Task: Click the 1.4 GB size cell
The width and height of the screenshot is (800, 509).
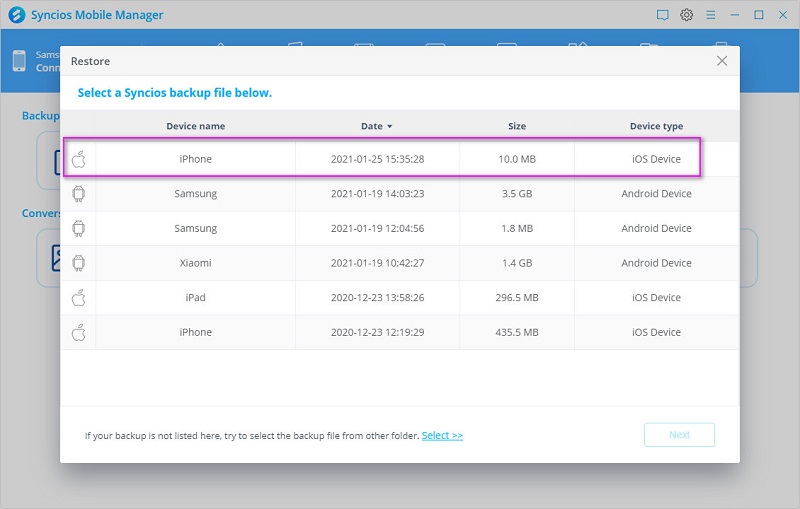Action: 517,263
